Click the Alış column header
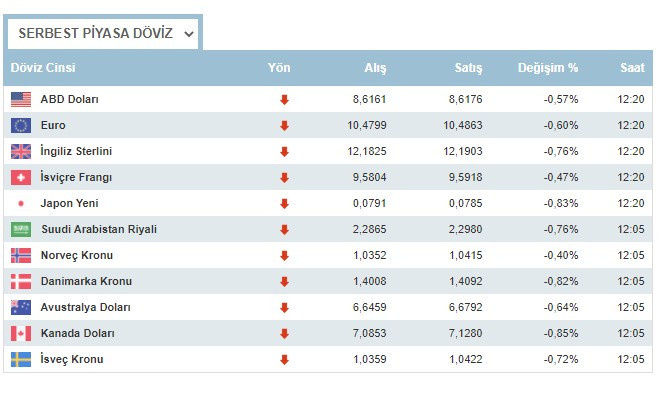 [375, 68]
